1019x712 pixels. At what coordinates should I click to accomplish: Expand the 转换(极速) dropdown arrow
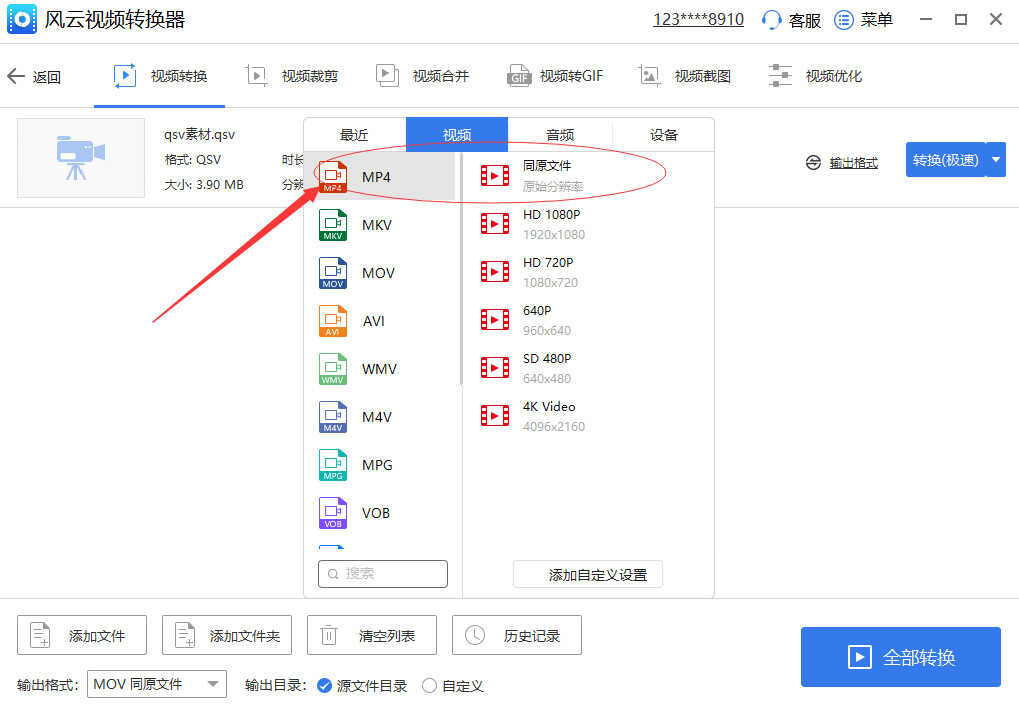[996, 160]
